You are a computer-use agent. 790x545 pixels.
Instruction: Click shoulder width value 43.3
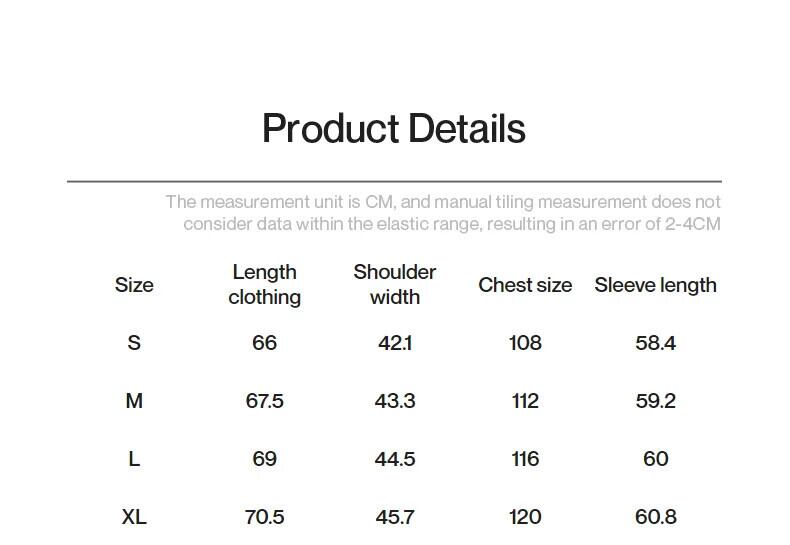pos(395,401)
